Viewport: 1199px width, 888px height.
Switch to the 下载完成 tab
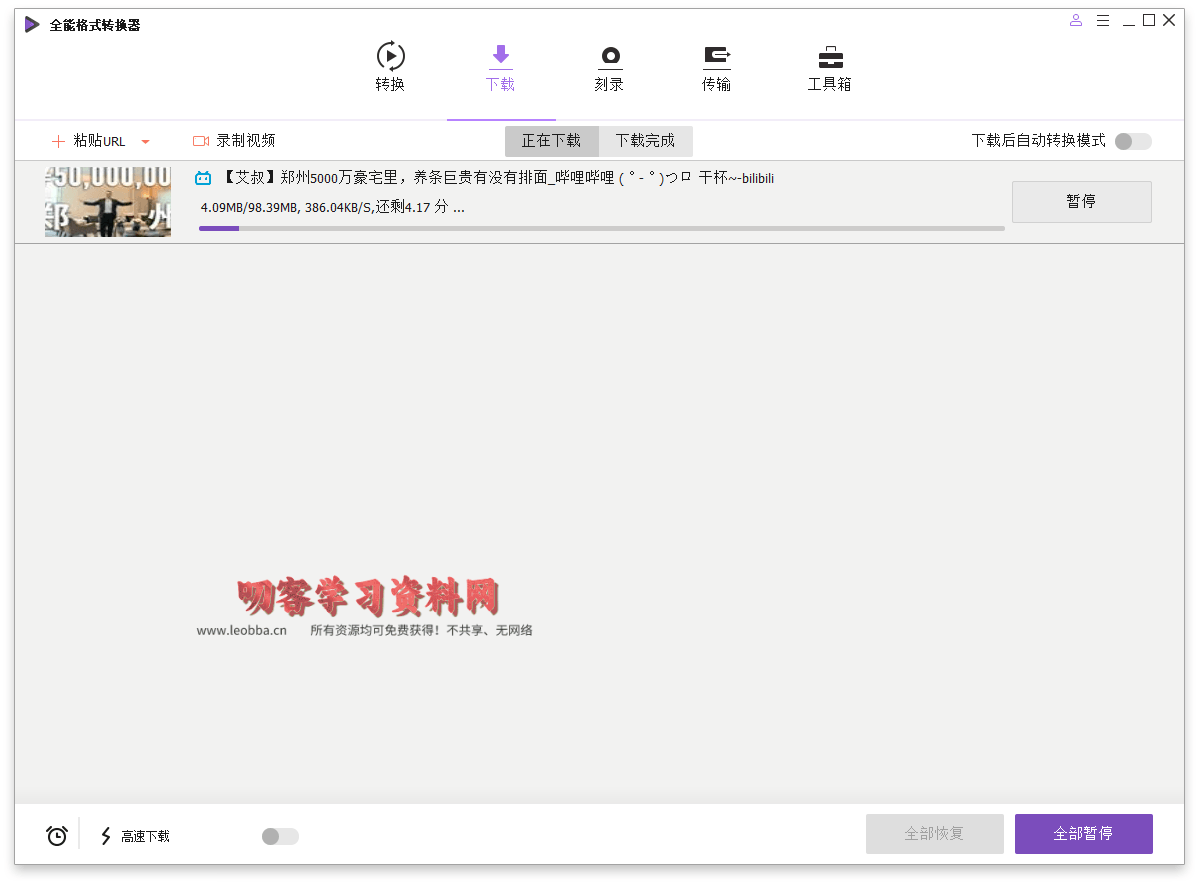pyautogui.click(x=645, y=141)
